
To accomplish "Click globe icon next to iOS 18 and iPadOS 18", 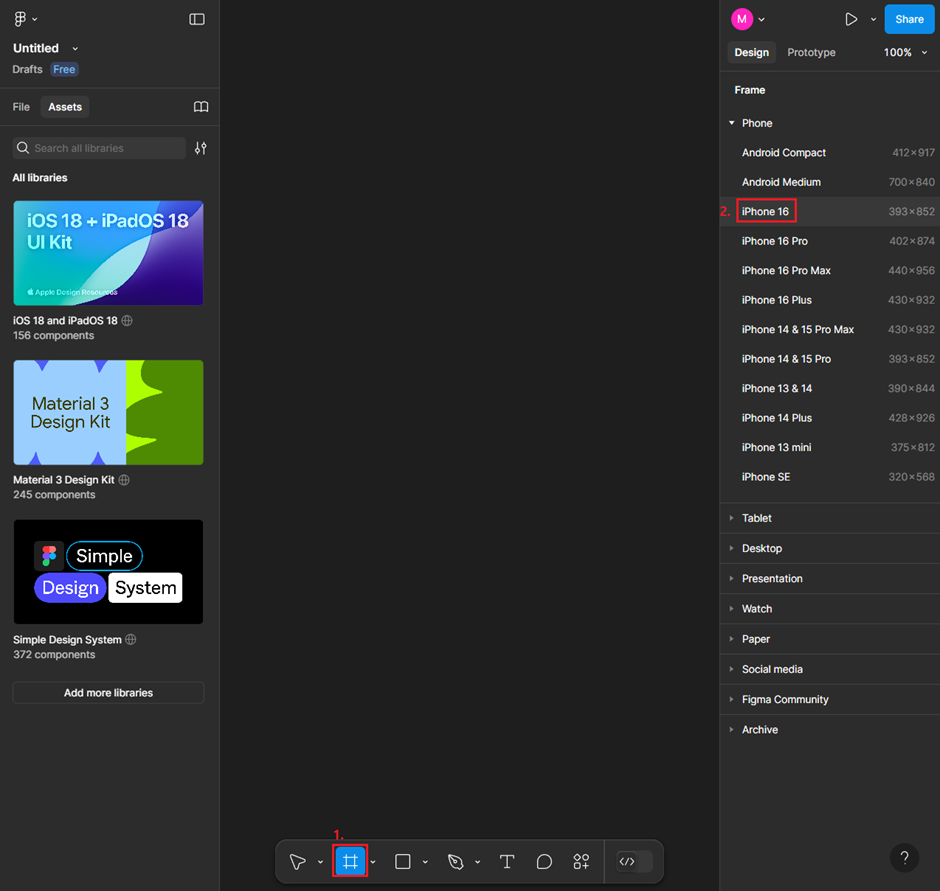I will [x=127, y=320].
